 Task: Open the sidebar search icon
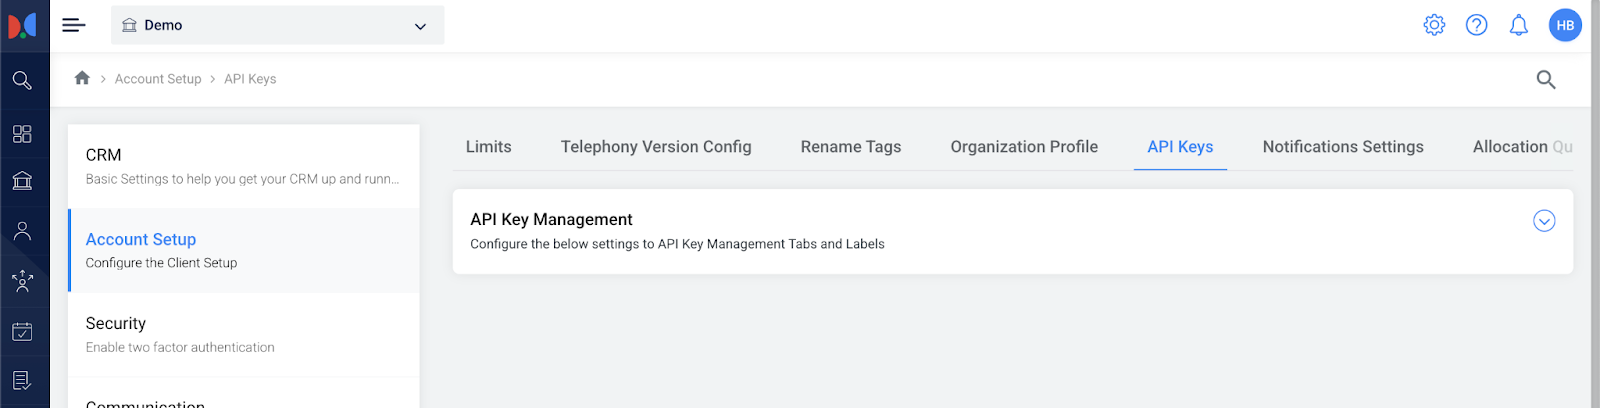pyautogui.click(x=22, y=80)
